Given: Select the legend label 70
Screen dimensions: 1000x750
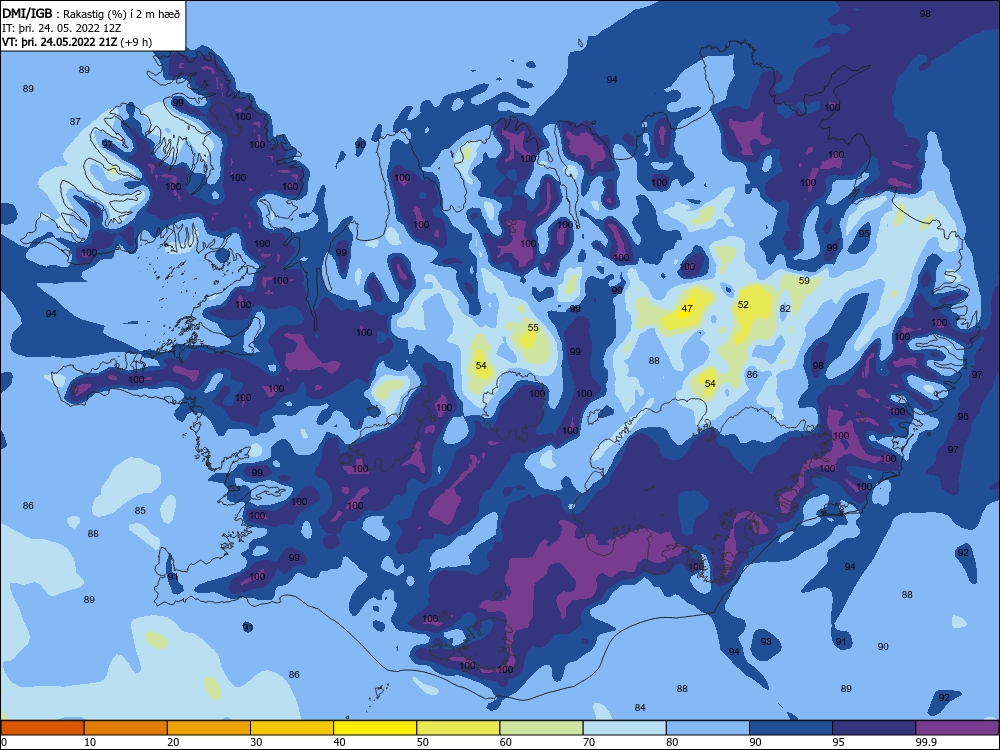Looking at the screenshot, I should pos(589,742).
